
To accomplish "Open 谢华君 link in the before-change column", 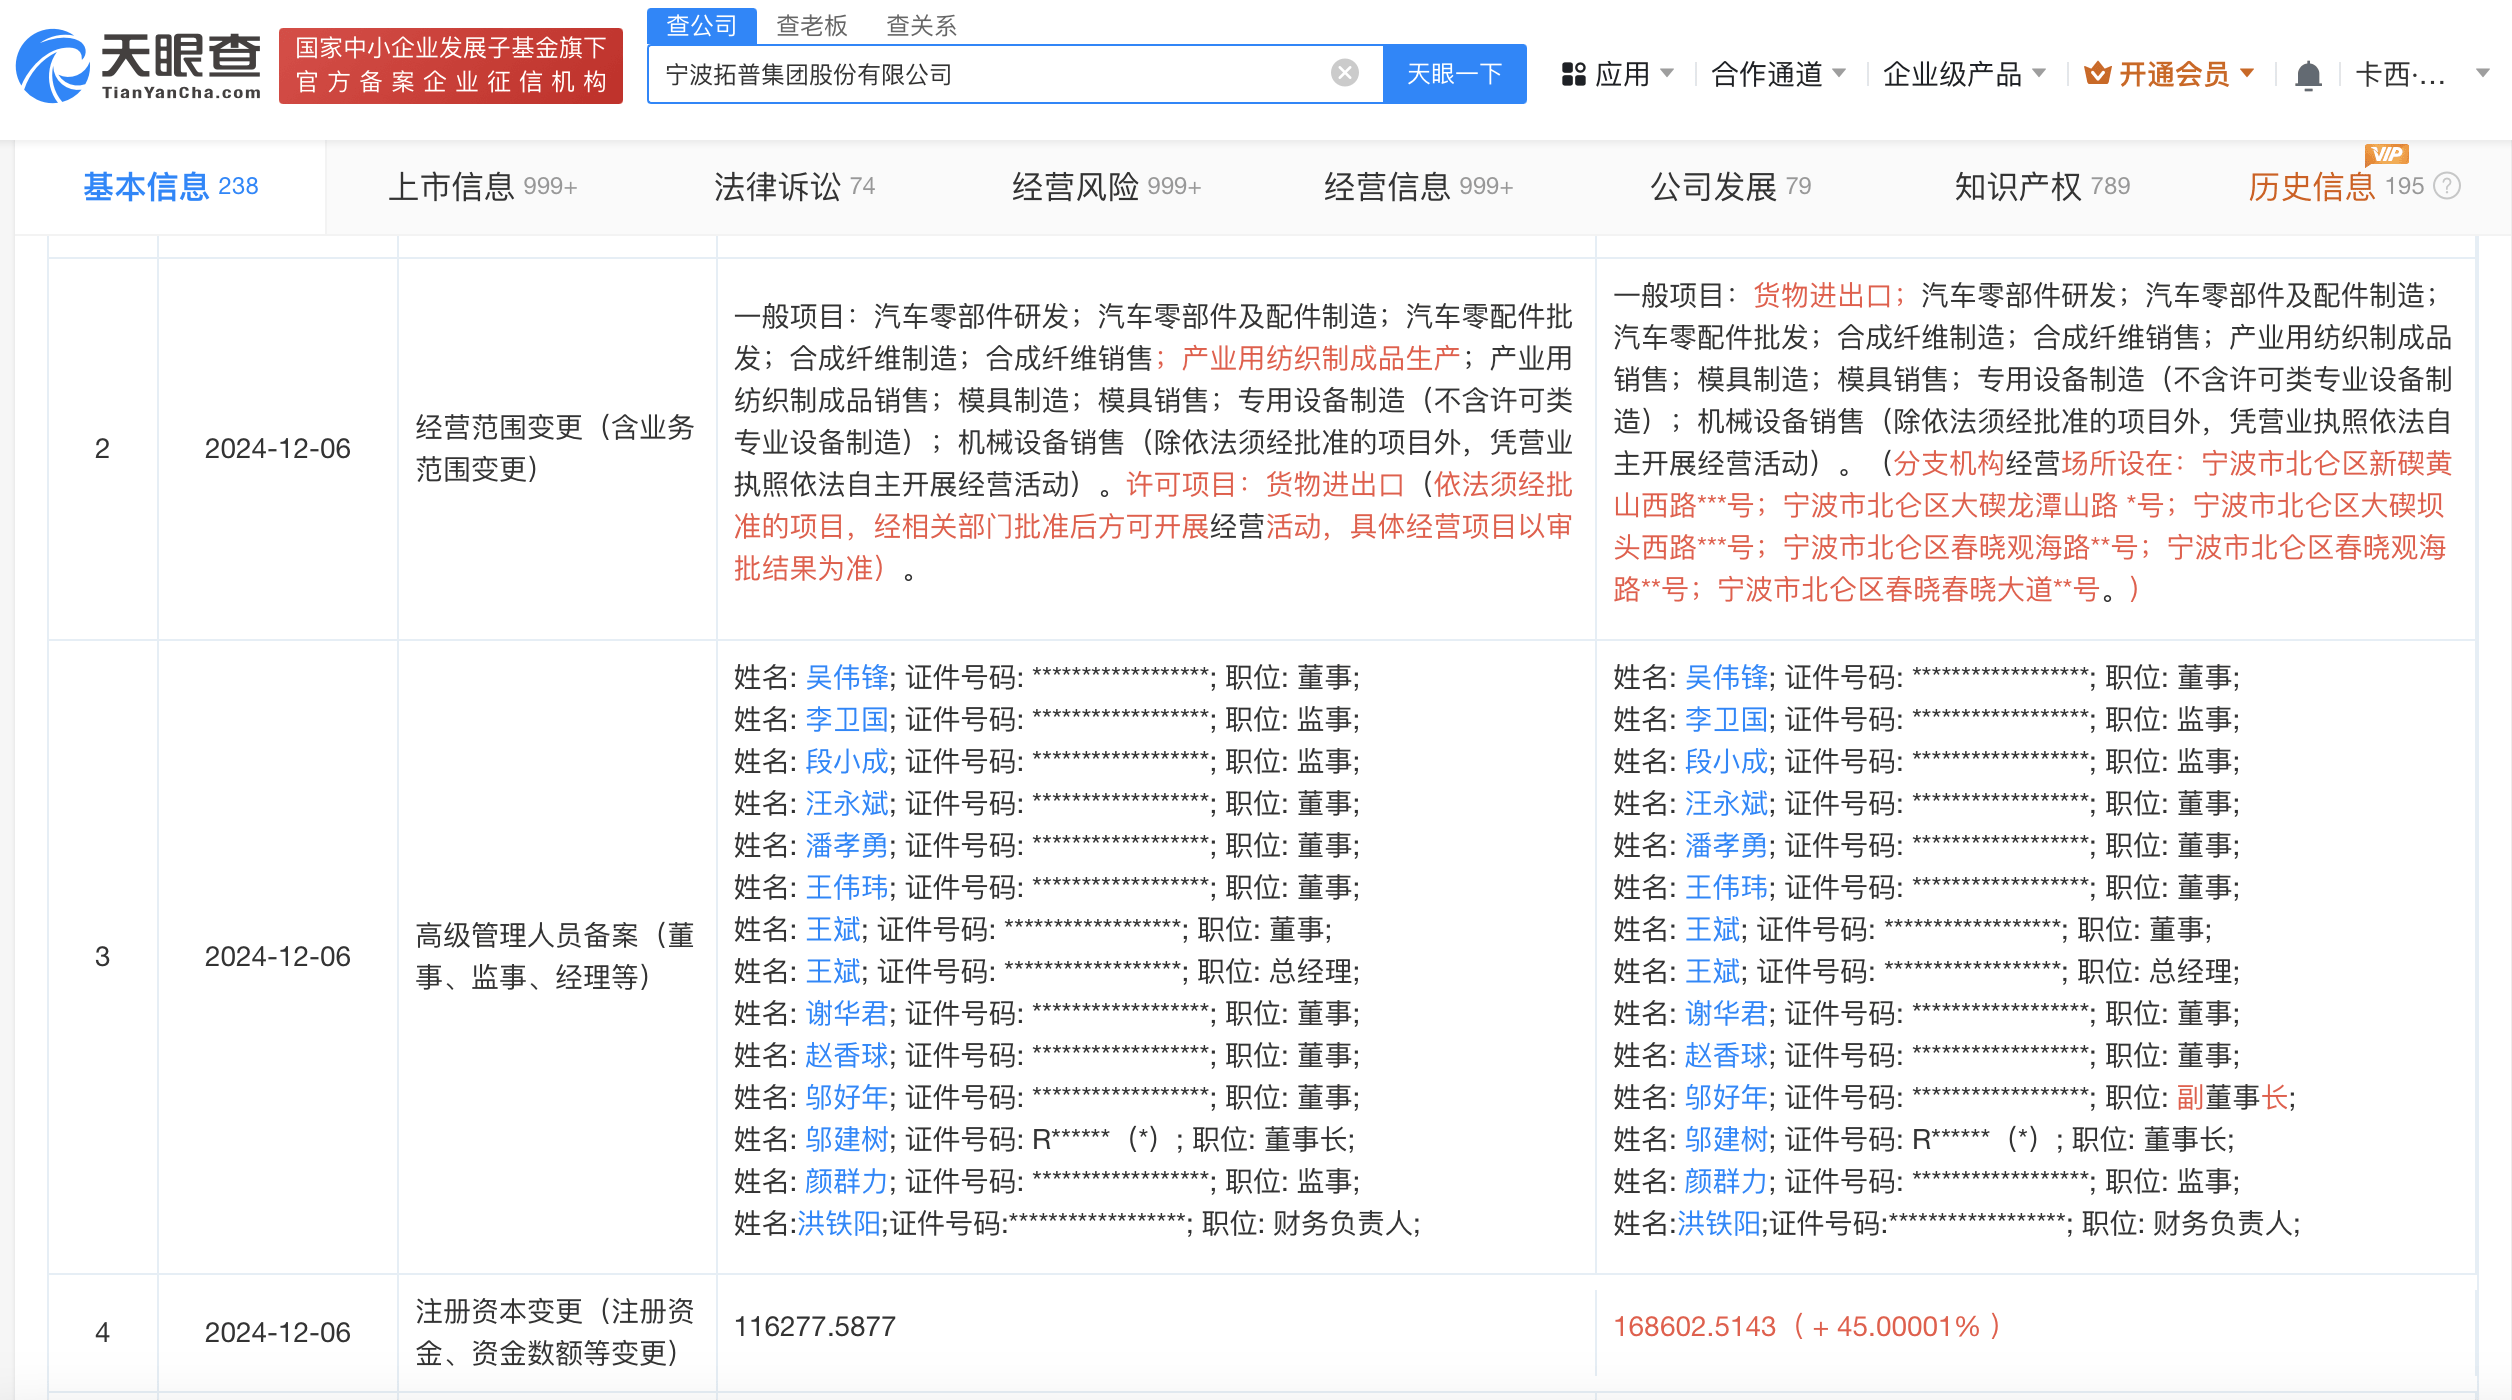I will click(847, 1013).
